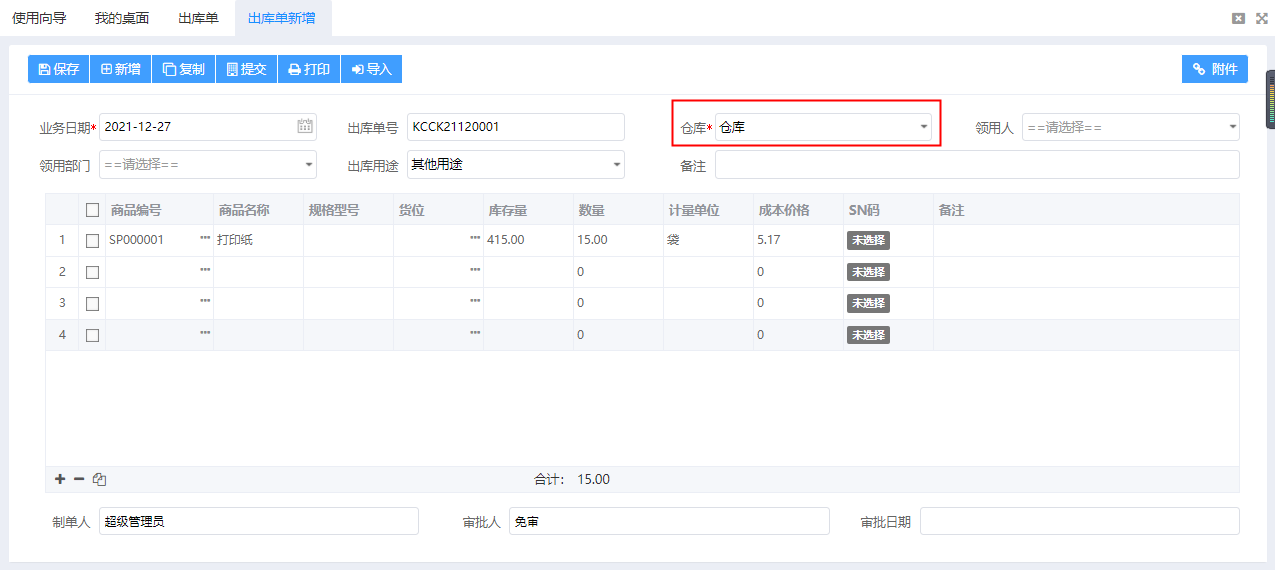Open product lookup ellipsis in row 2
Viewport: 1275px width, 570px height.
(205, 270)
